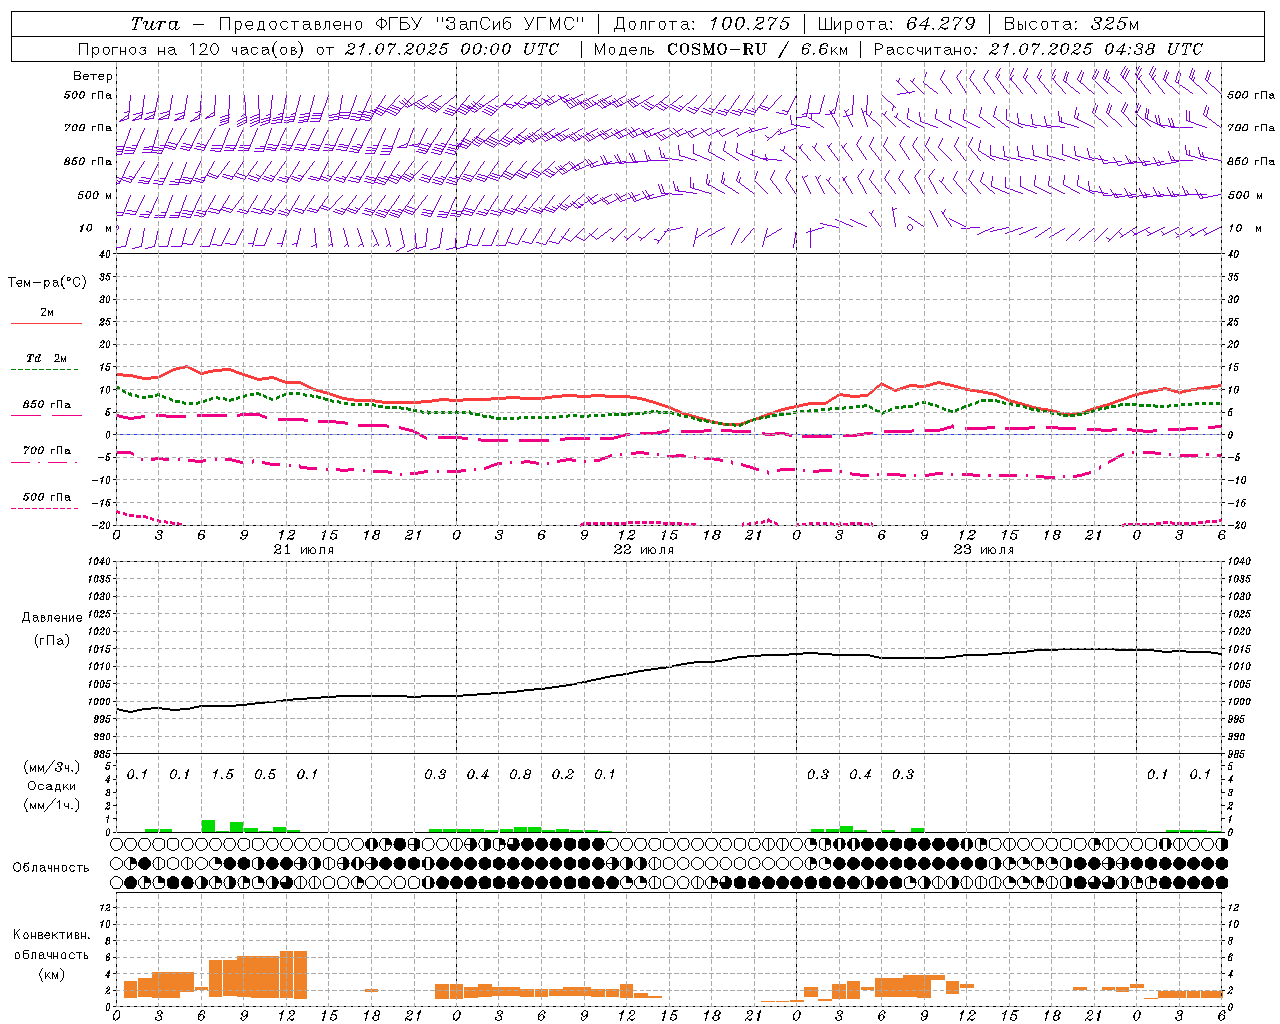This screenshot has width=1280, height=1024.
Task: Click the station name "Tura" in header
Action: [x=156, y=24]
